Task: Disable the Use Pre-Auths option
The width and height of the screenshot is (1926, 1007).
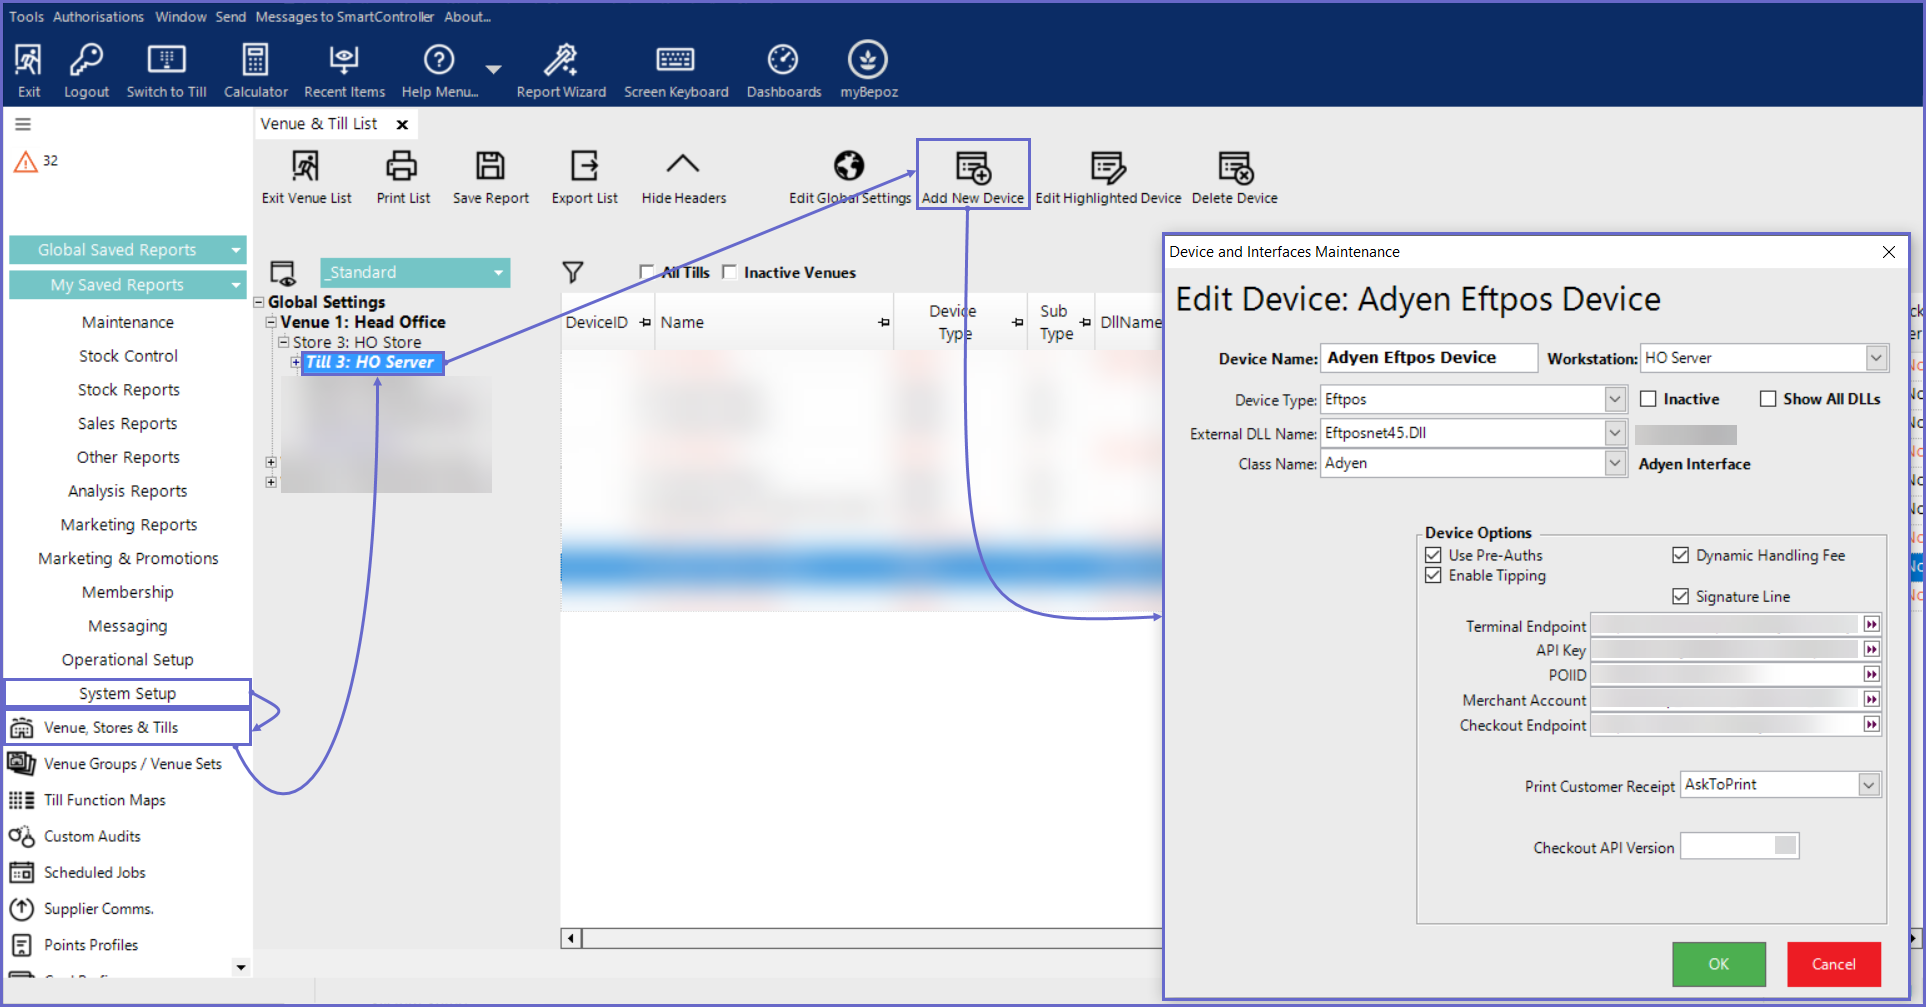Action: pos(1433,555)
